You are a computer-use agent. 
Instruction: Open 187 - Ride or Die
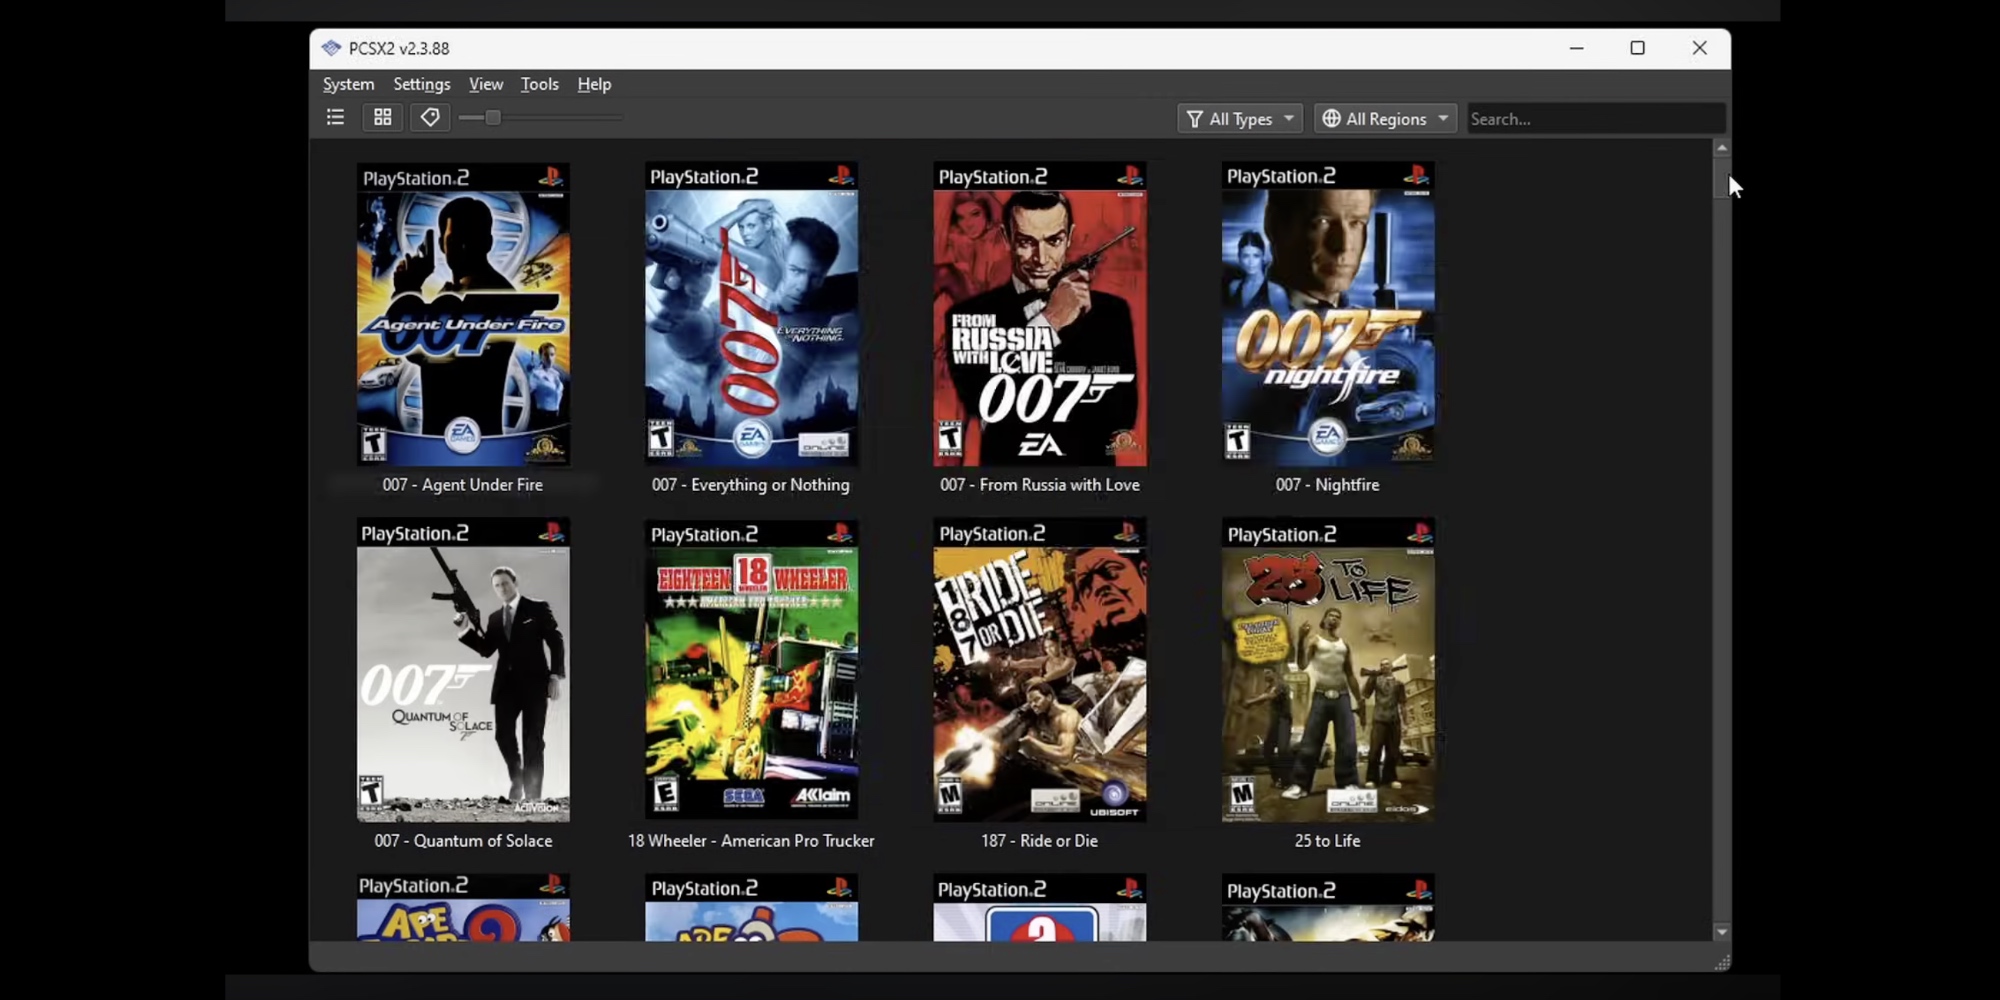tap(1039, 670)
